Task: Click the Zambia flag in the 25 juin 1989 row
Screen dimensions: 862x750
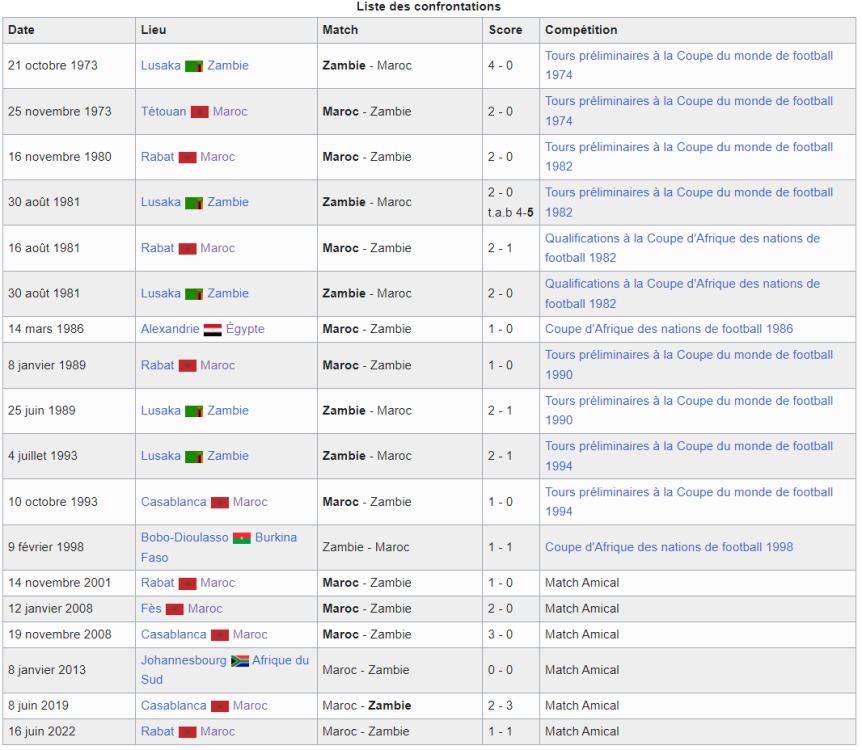Action: pos(194,411)
